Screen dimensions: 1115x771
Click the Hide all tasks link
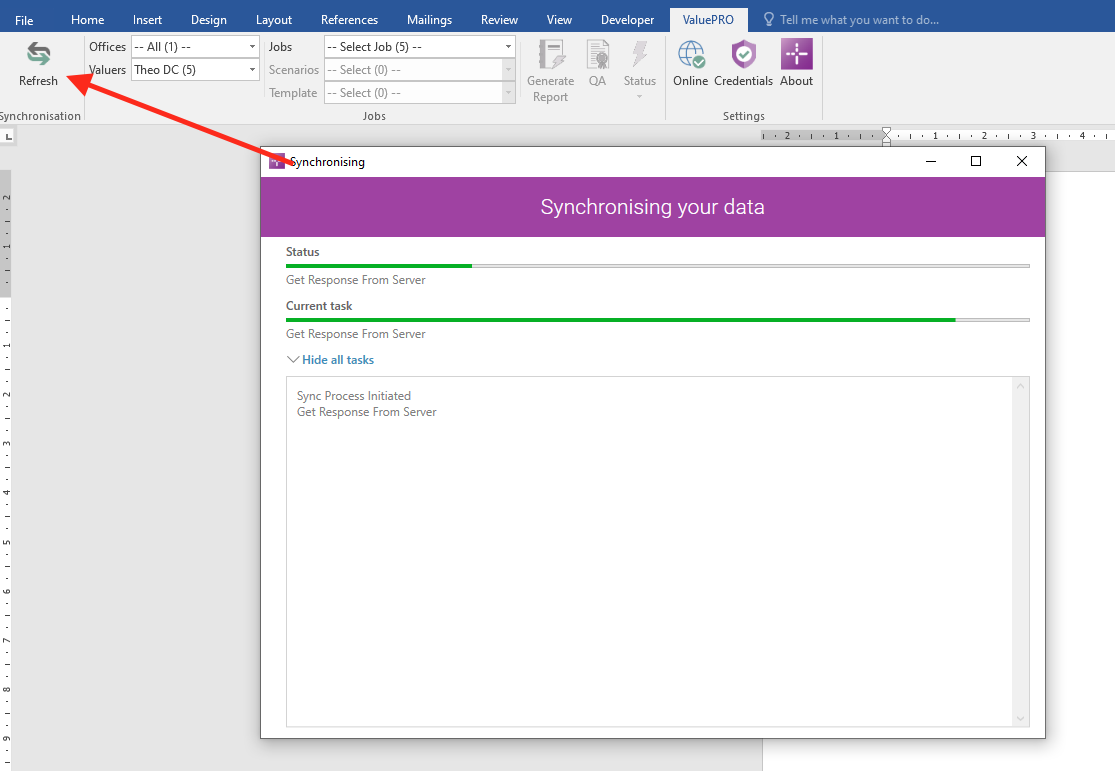[338, 360]
